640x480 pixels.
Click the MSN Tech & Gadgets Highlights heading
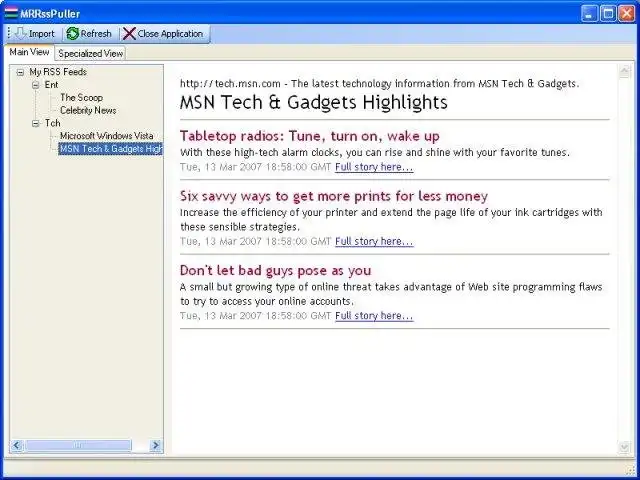(313, 102)
